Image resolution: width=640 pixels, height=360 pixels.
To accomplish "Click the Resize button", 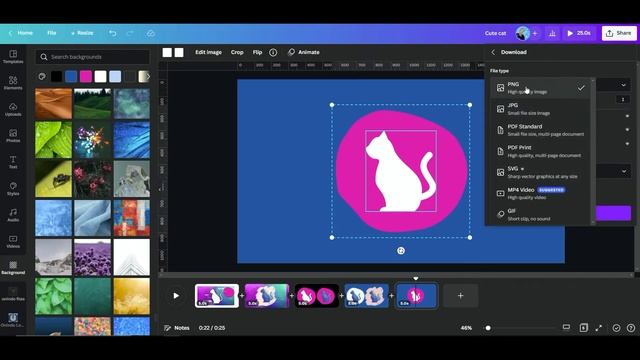I will [x=82, y=33].
